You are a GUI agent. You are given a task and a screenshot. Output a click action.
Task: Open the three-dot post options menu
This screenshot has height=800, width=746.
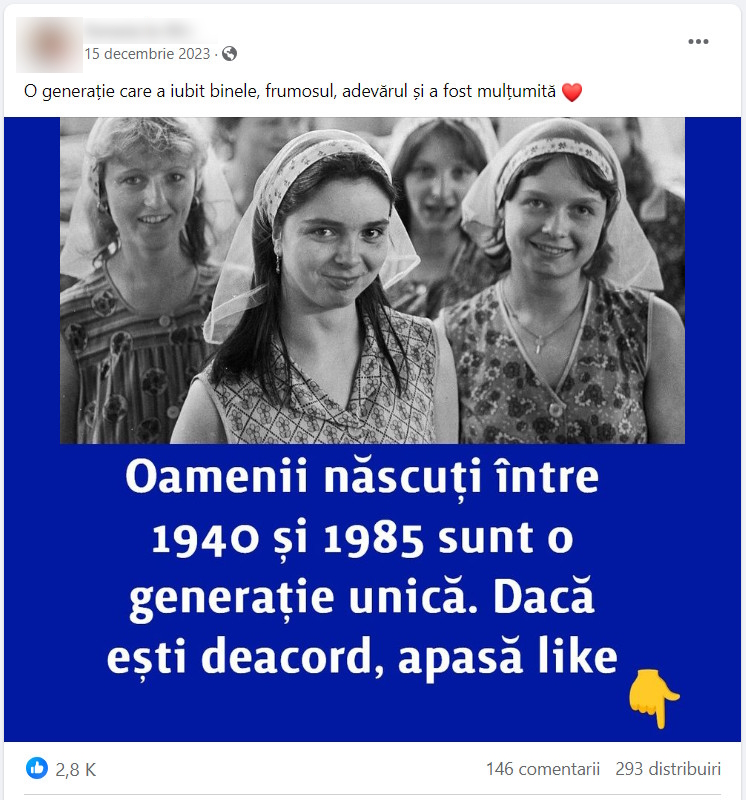[x=698, y=41]
